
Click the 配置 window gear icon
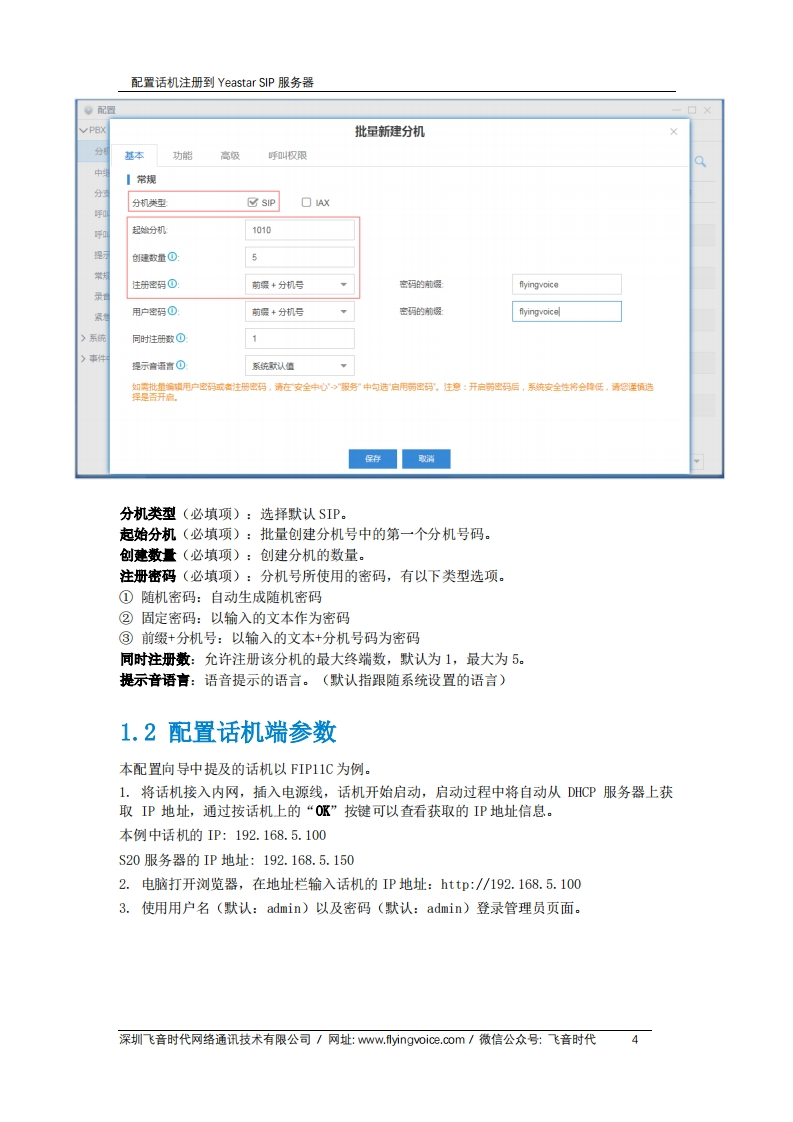point(88,110)
